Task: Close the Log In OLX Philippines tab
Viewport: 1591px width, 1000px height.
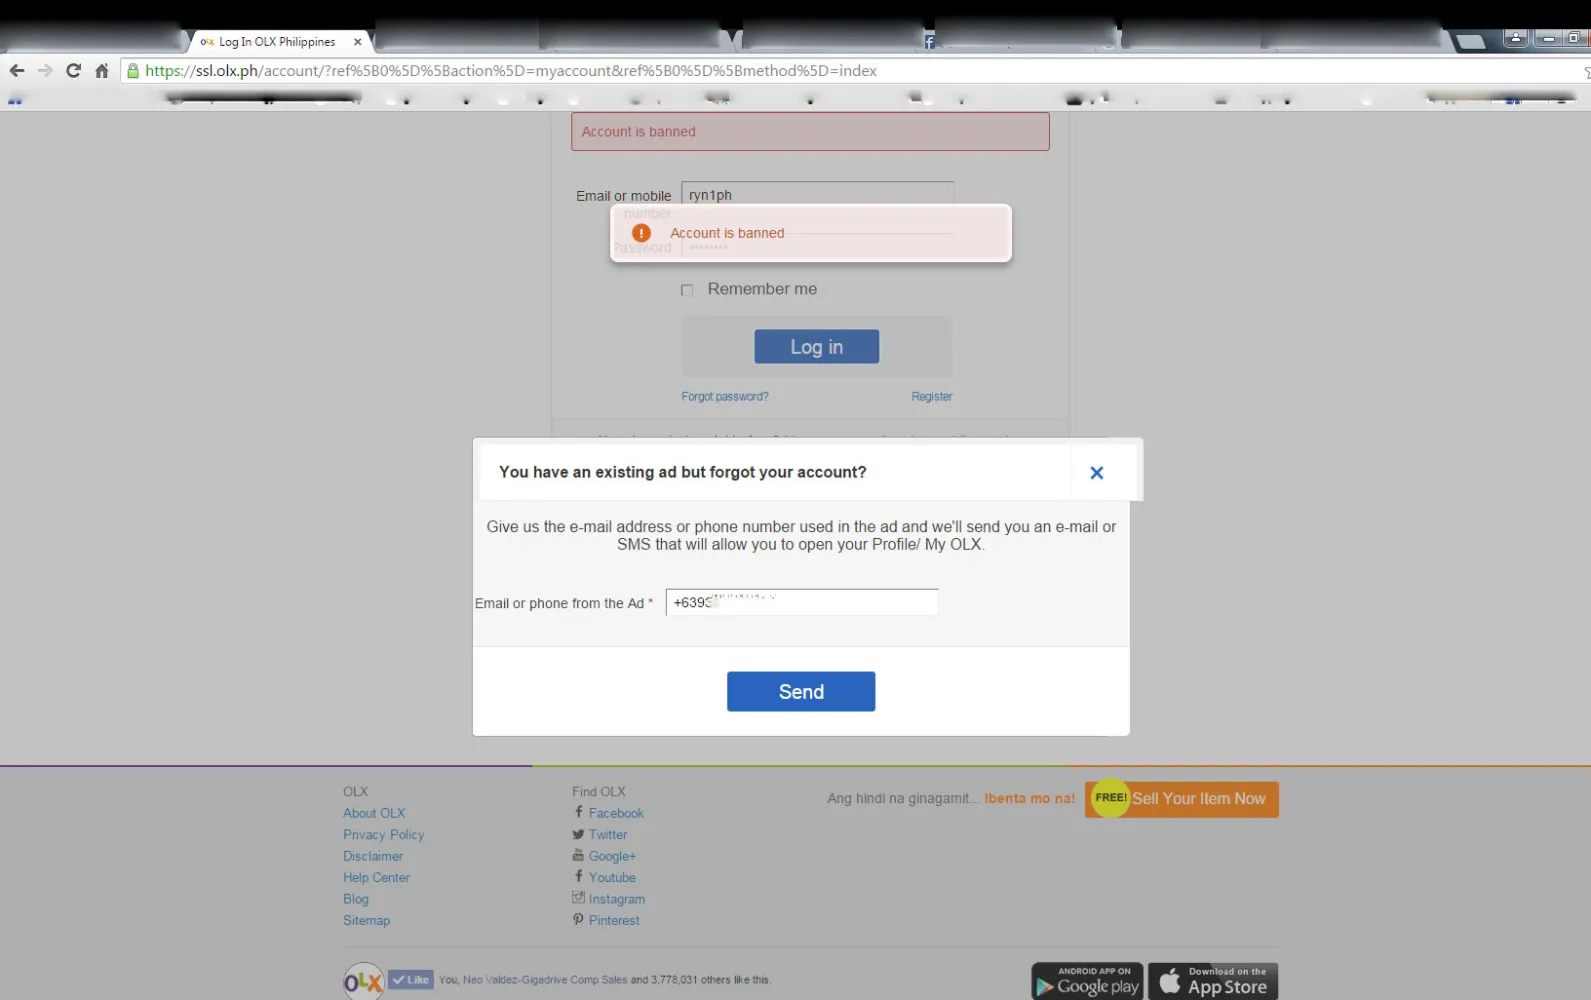Action: pos(357,42)
